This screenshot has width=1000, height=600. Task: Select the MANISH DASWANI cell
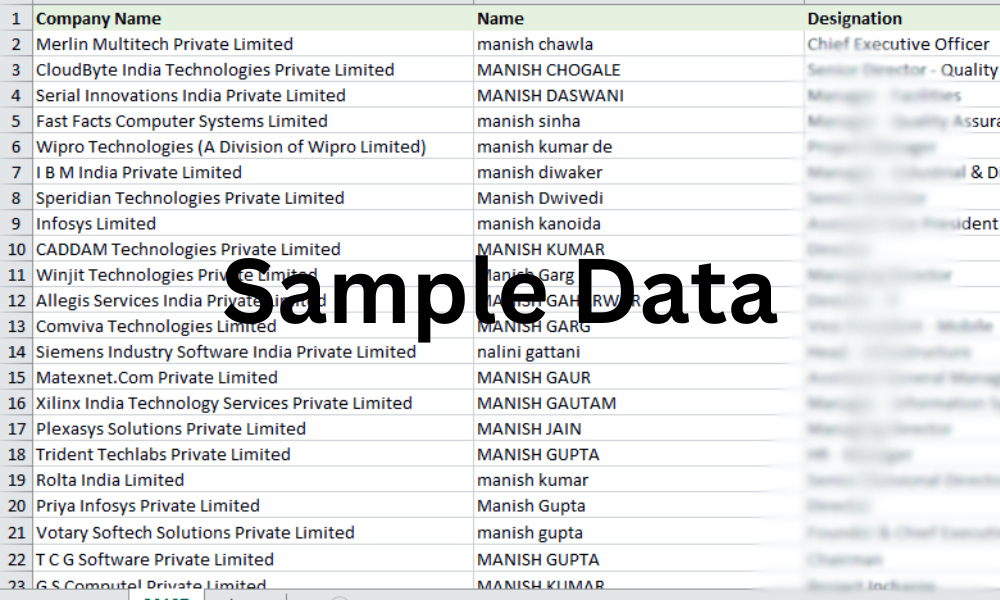point(639,96)
